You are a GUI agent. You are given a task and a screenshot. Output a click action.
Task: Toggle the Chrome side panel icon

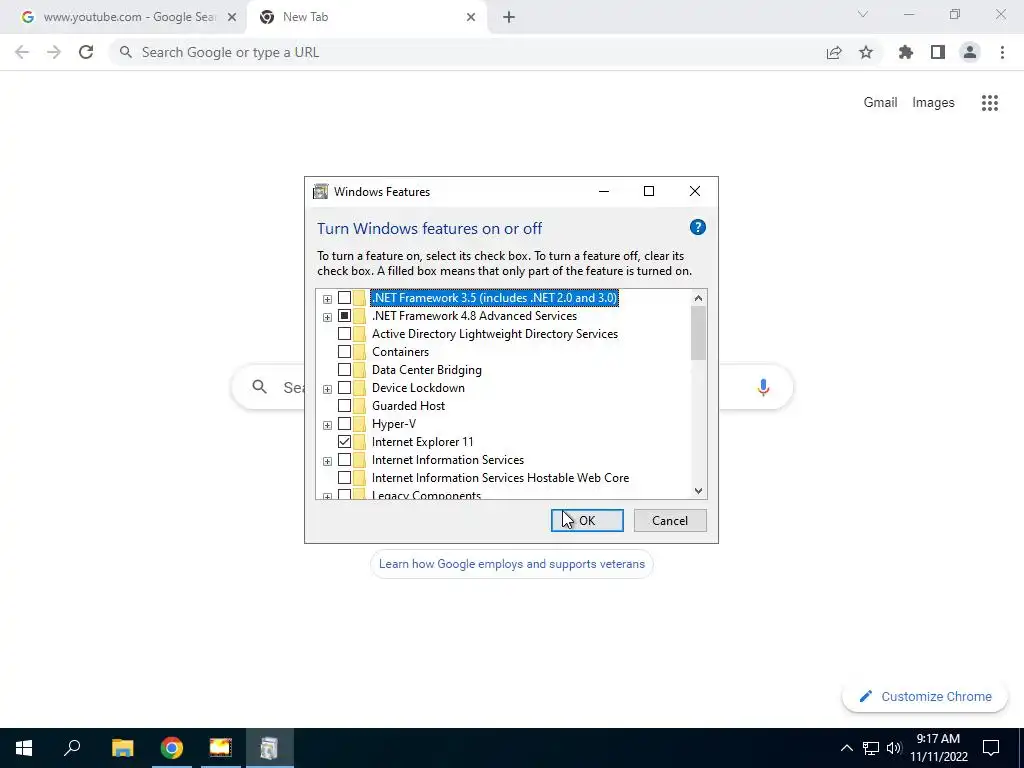point(938,52)
